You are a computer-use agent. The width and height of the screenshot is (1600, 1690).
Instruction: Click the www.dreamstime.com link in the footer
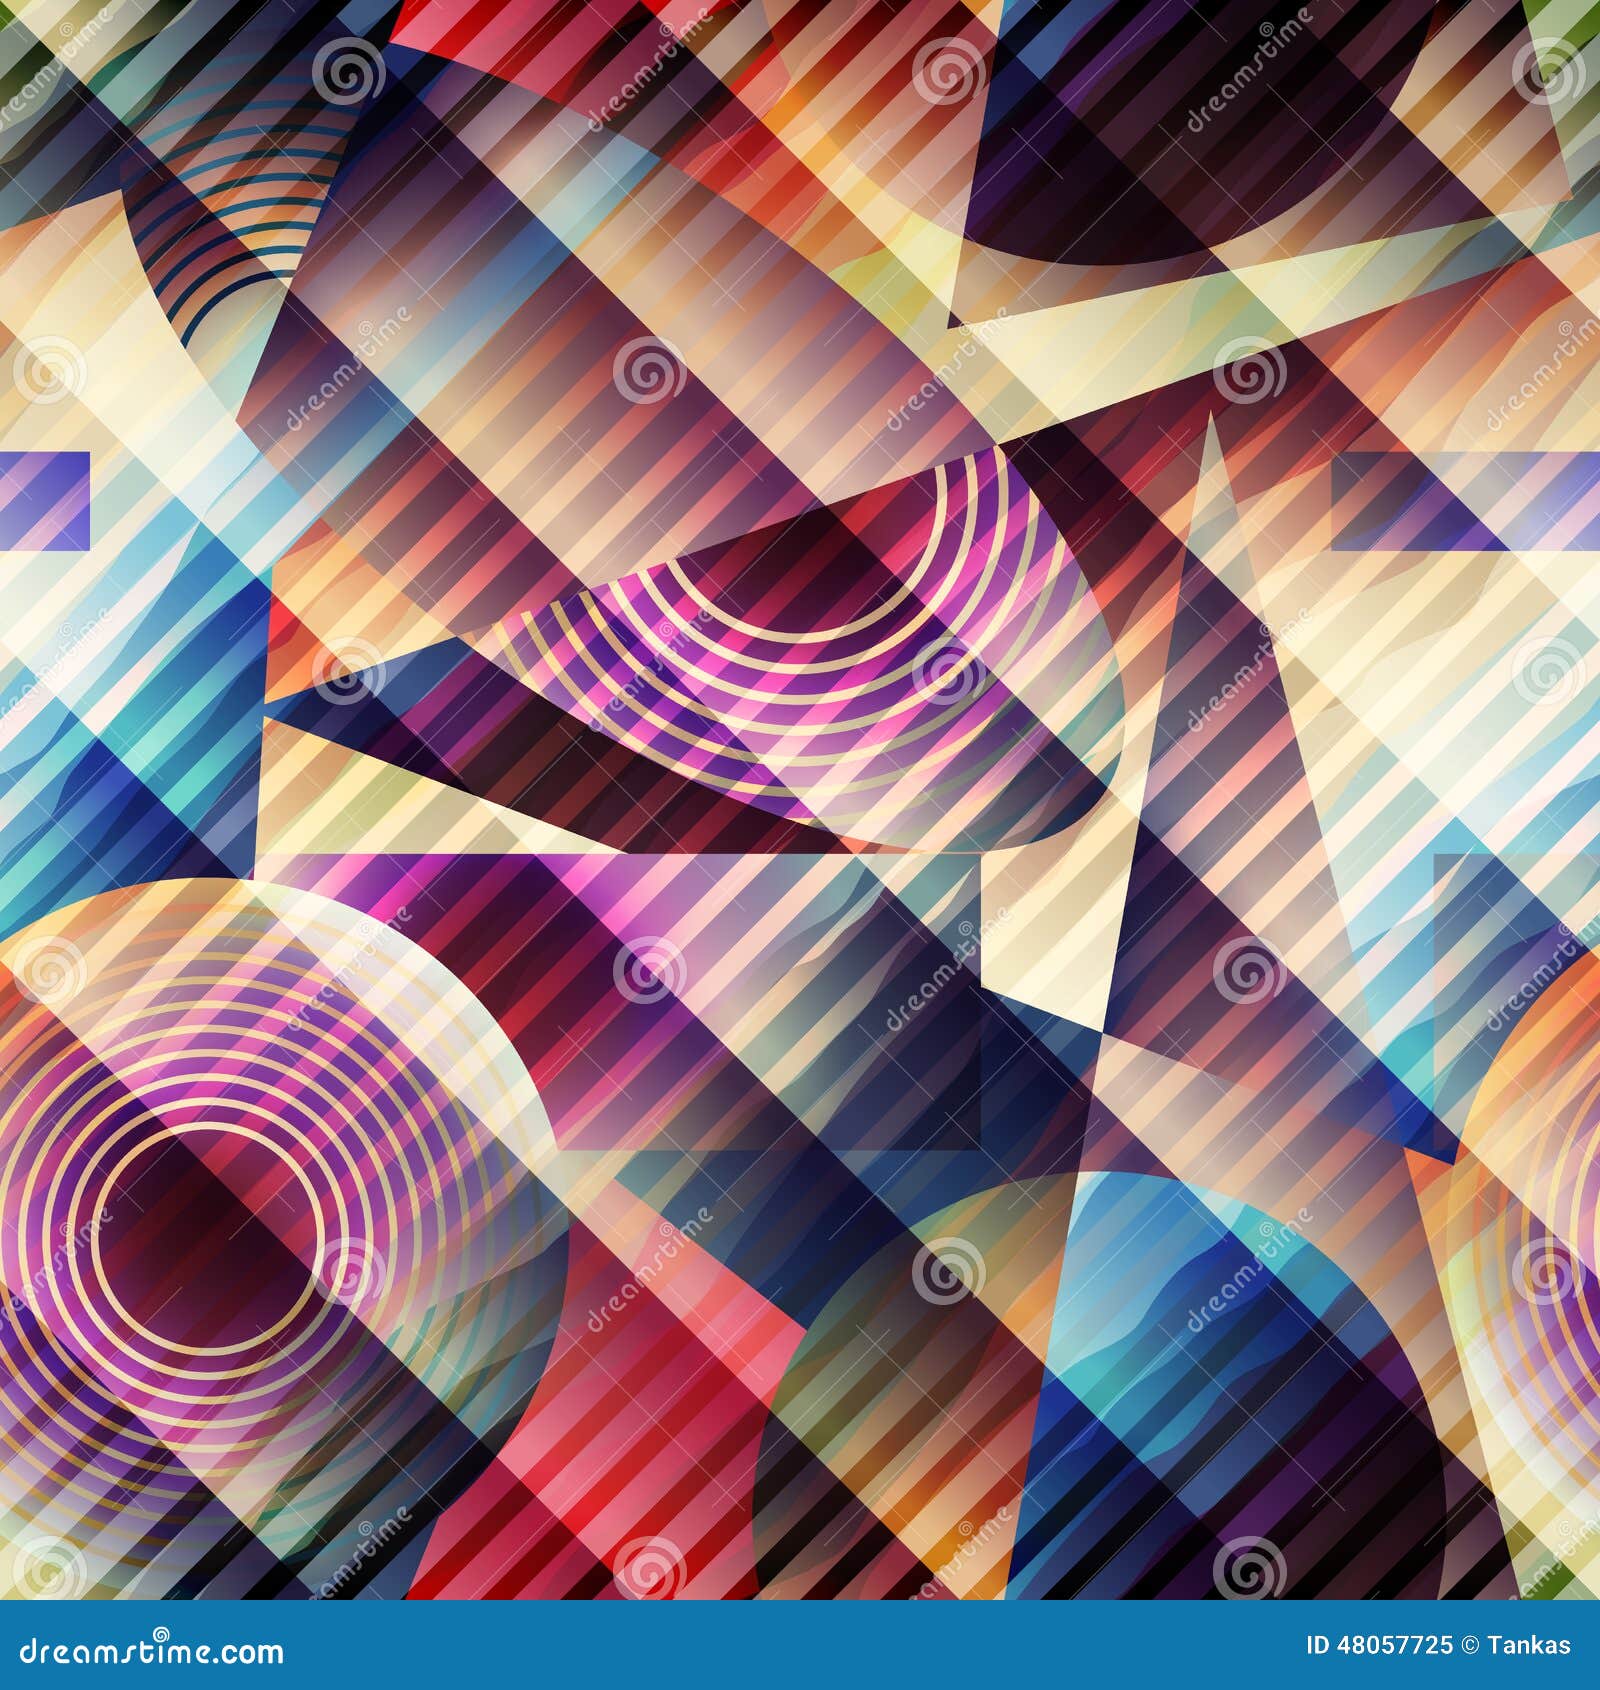[x=150, y=1653]
